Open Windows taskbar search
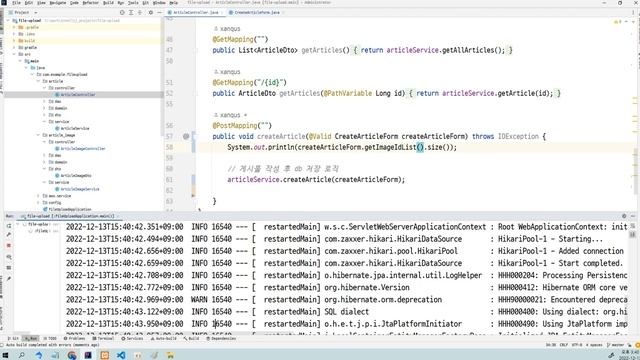640x360 pixels. (22, 355)
